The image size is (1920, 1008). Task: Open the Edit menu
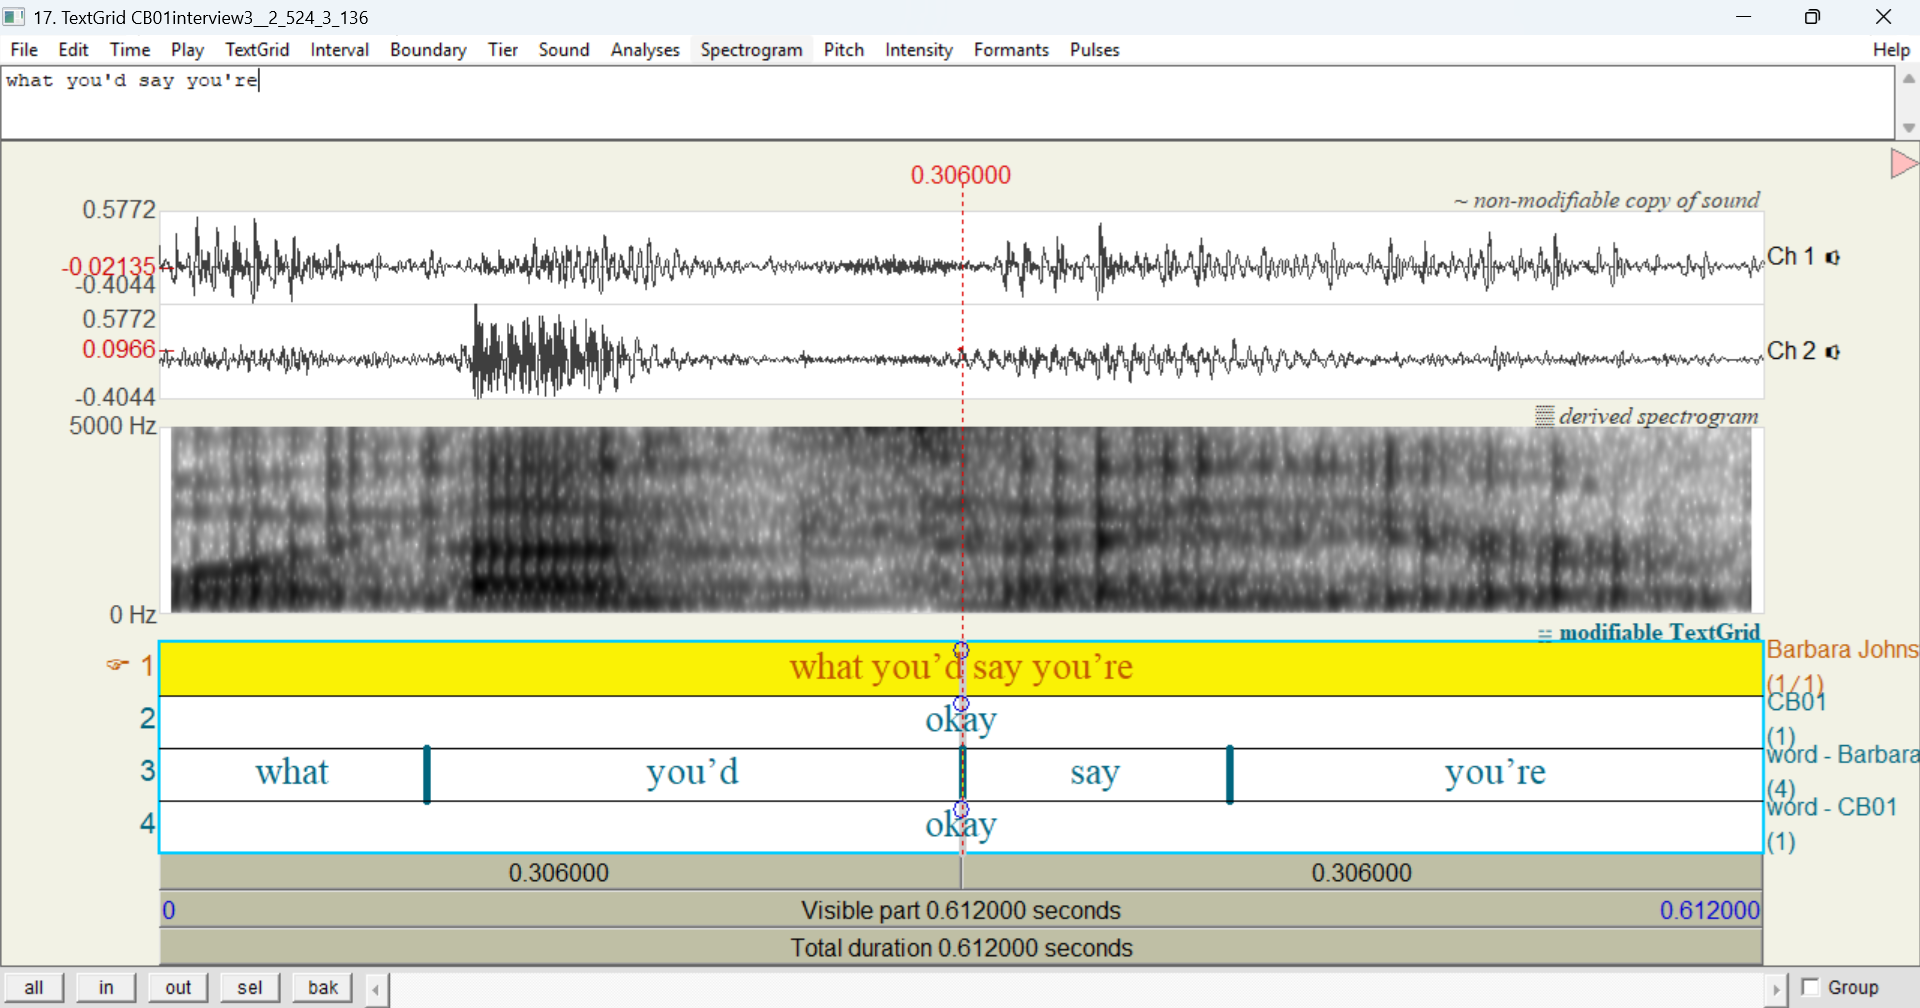tap(73, 50)
